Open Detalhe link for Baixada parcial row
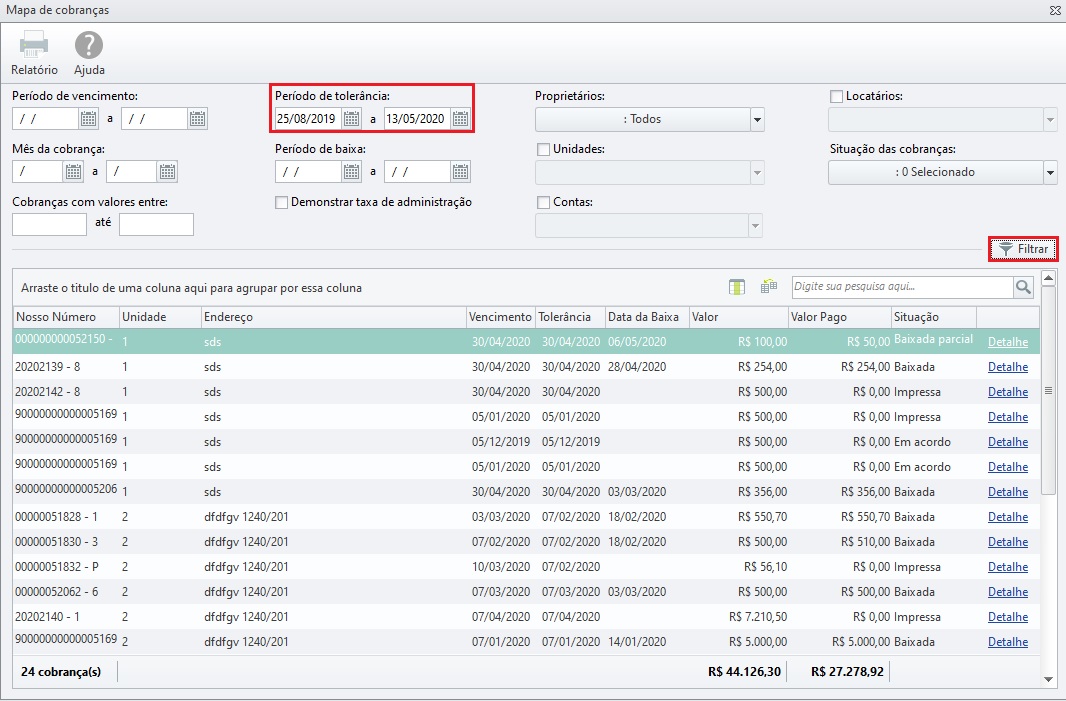Screen dimensions: 1066x701 click(1008, 342)
